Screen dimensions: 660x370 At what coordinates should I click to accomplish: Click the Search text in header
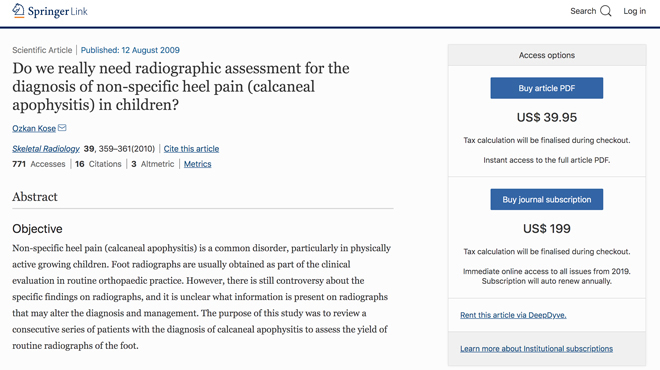(x=583, y=11)
